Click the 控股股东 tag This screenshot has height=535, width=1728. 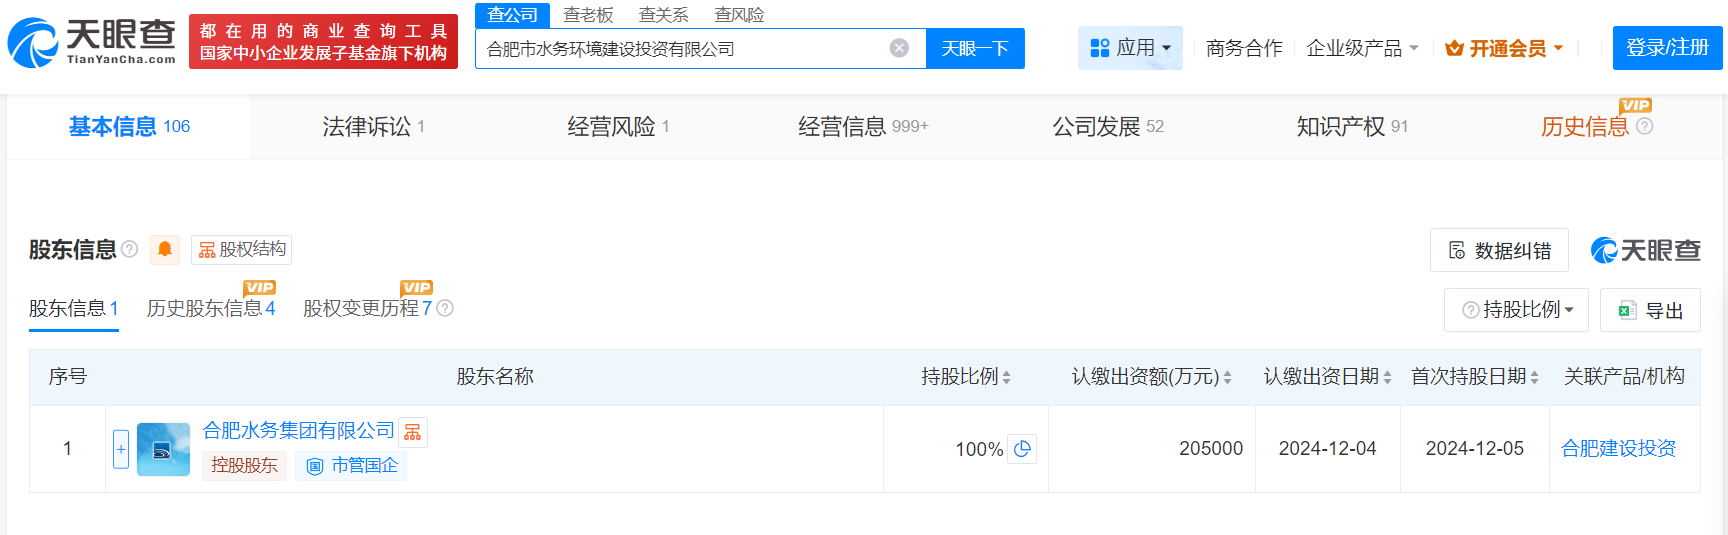point(245,466)
